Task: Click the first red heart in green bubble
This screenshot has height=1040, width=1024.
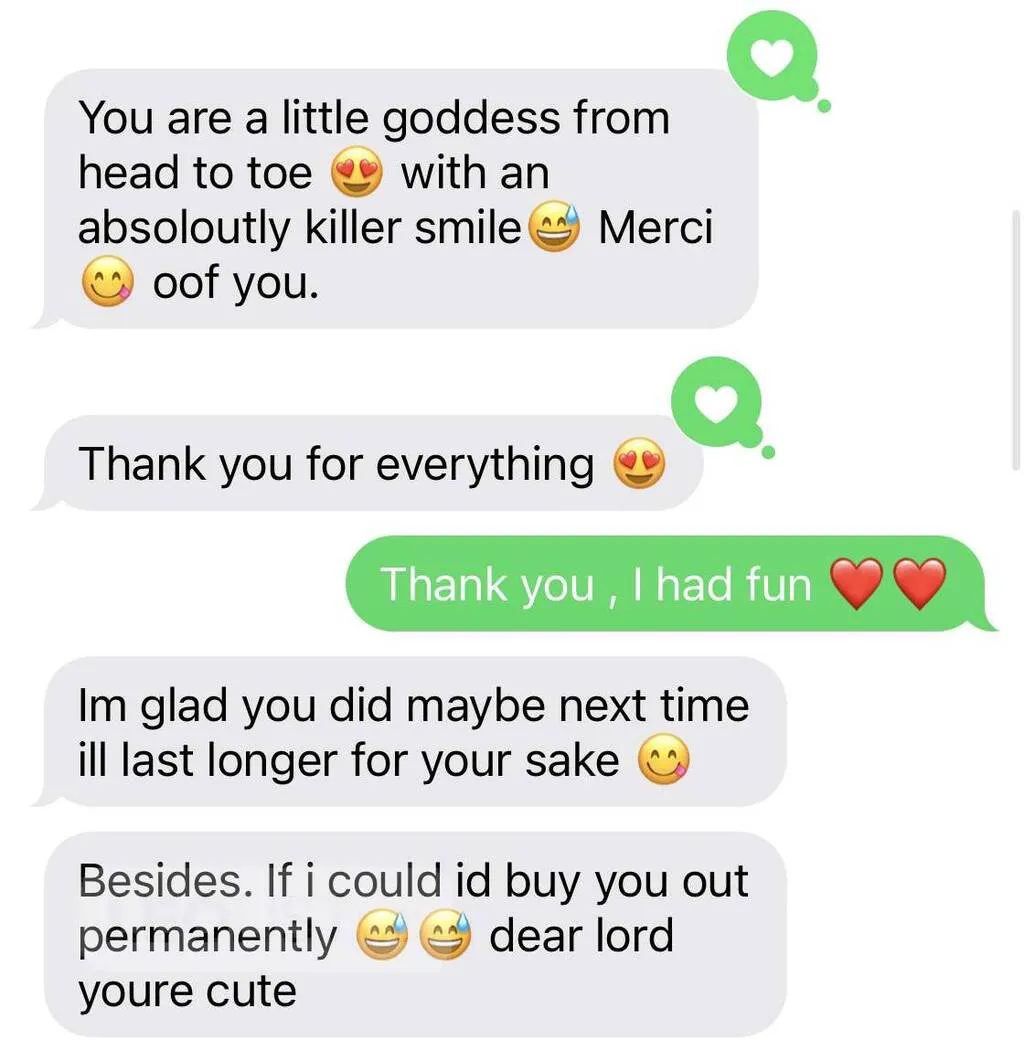Action: [x=857, y=584]
